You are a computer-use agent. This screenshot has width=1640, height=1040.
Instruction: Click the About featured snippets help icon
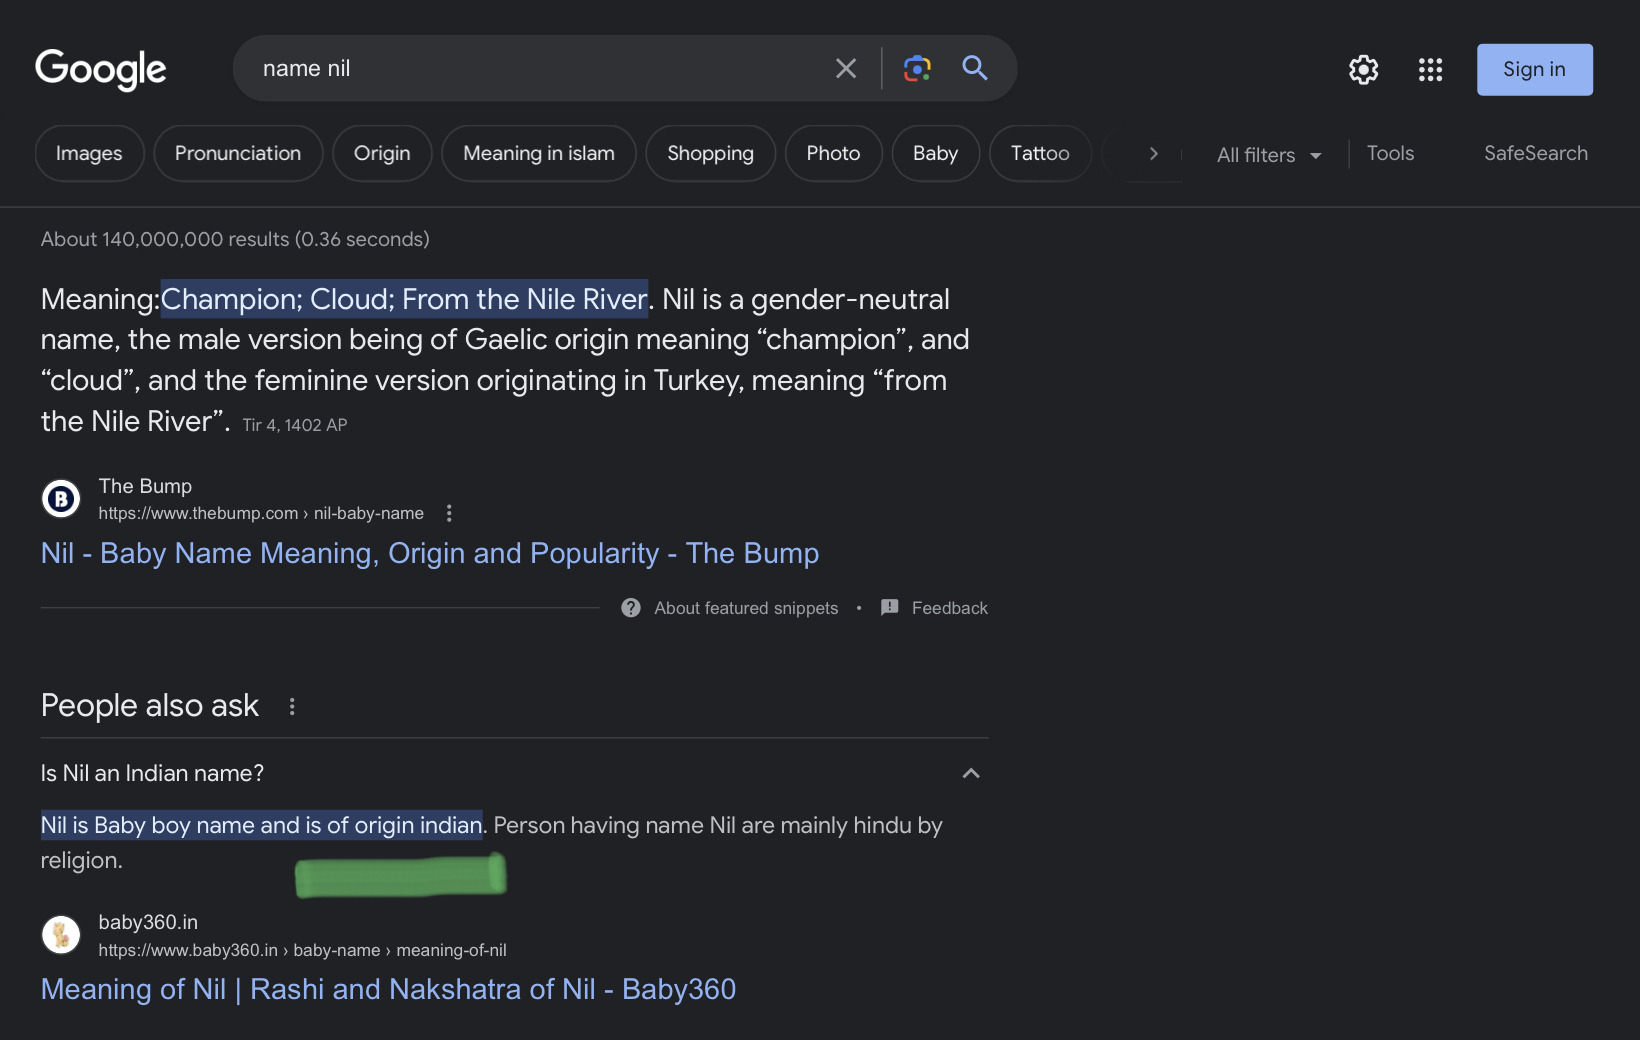click(631, 608)
